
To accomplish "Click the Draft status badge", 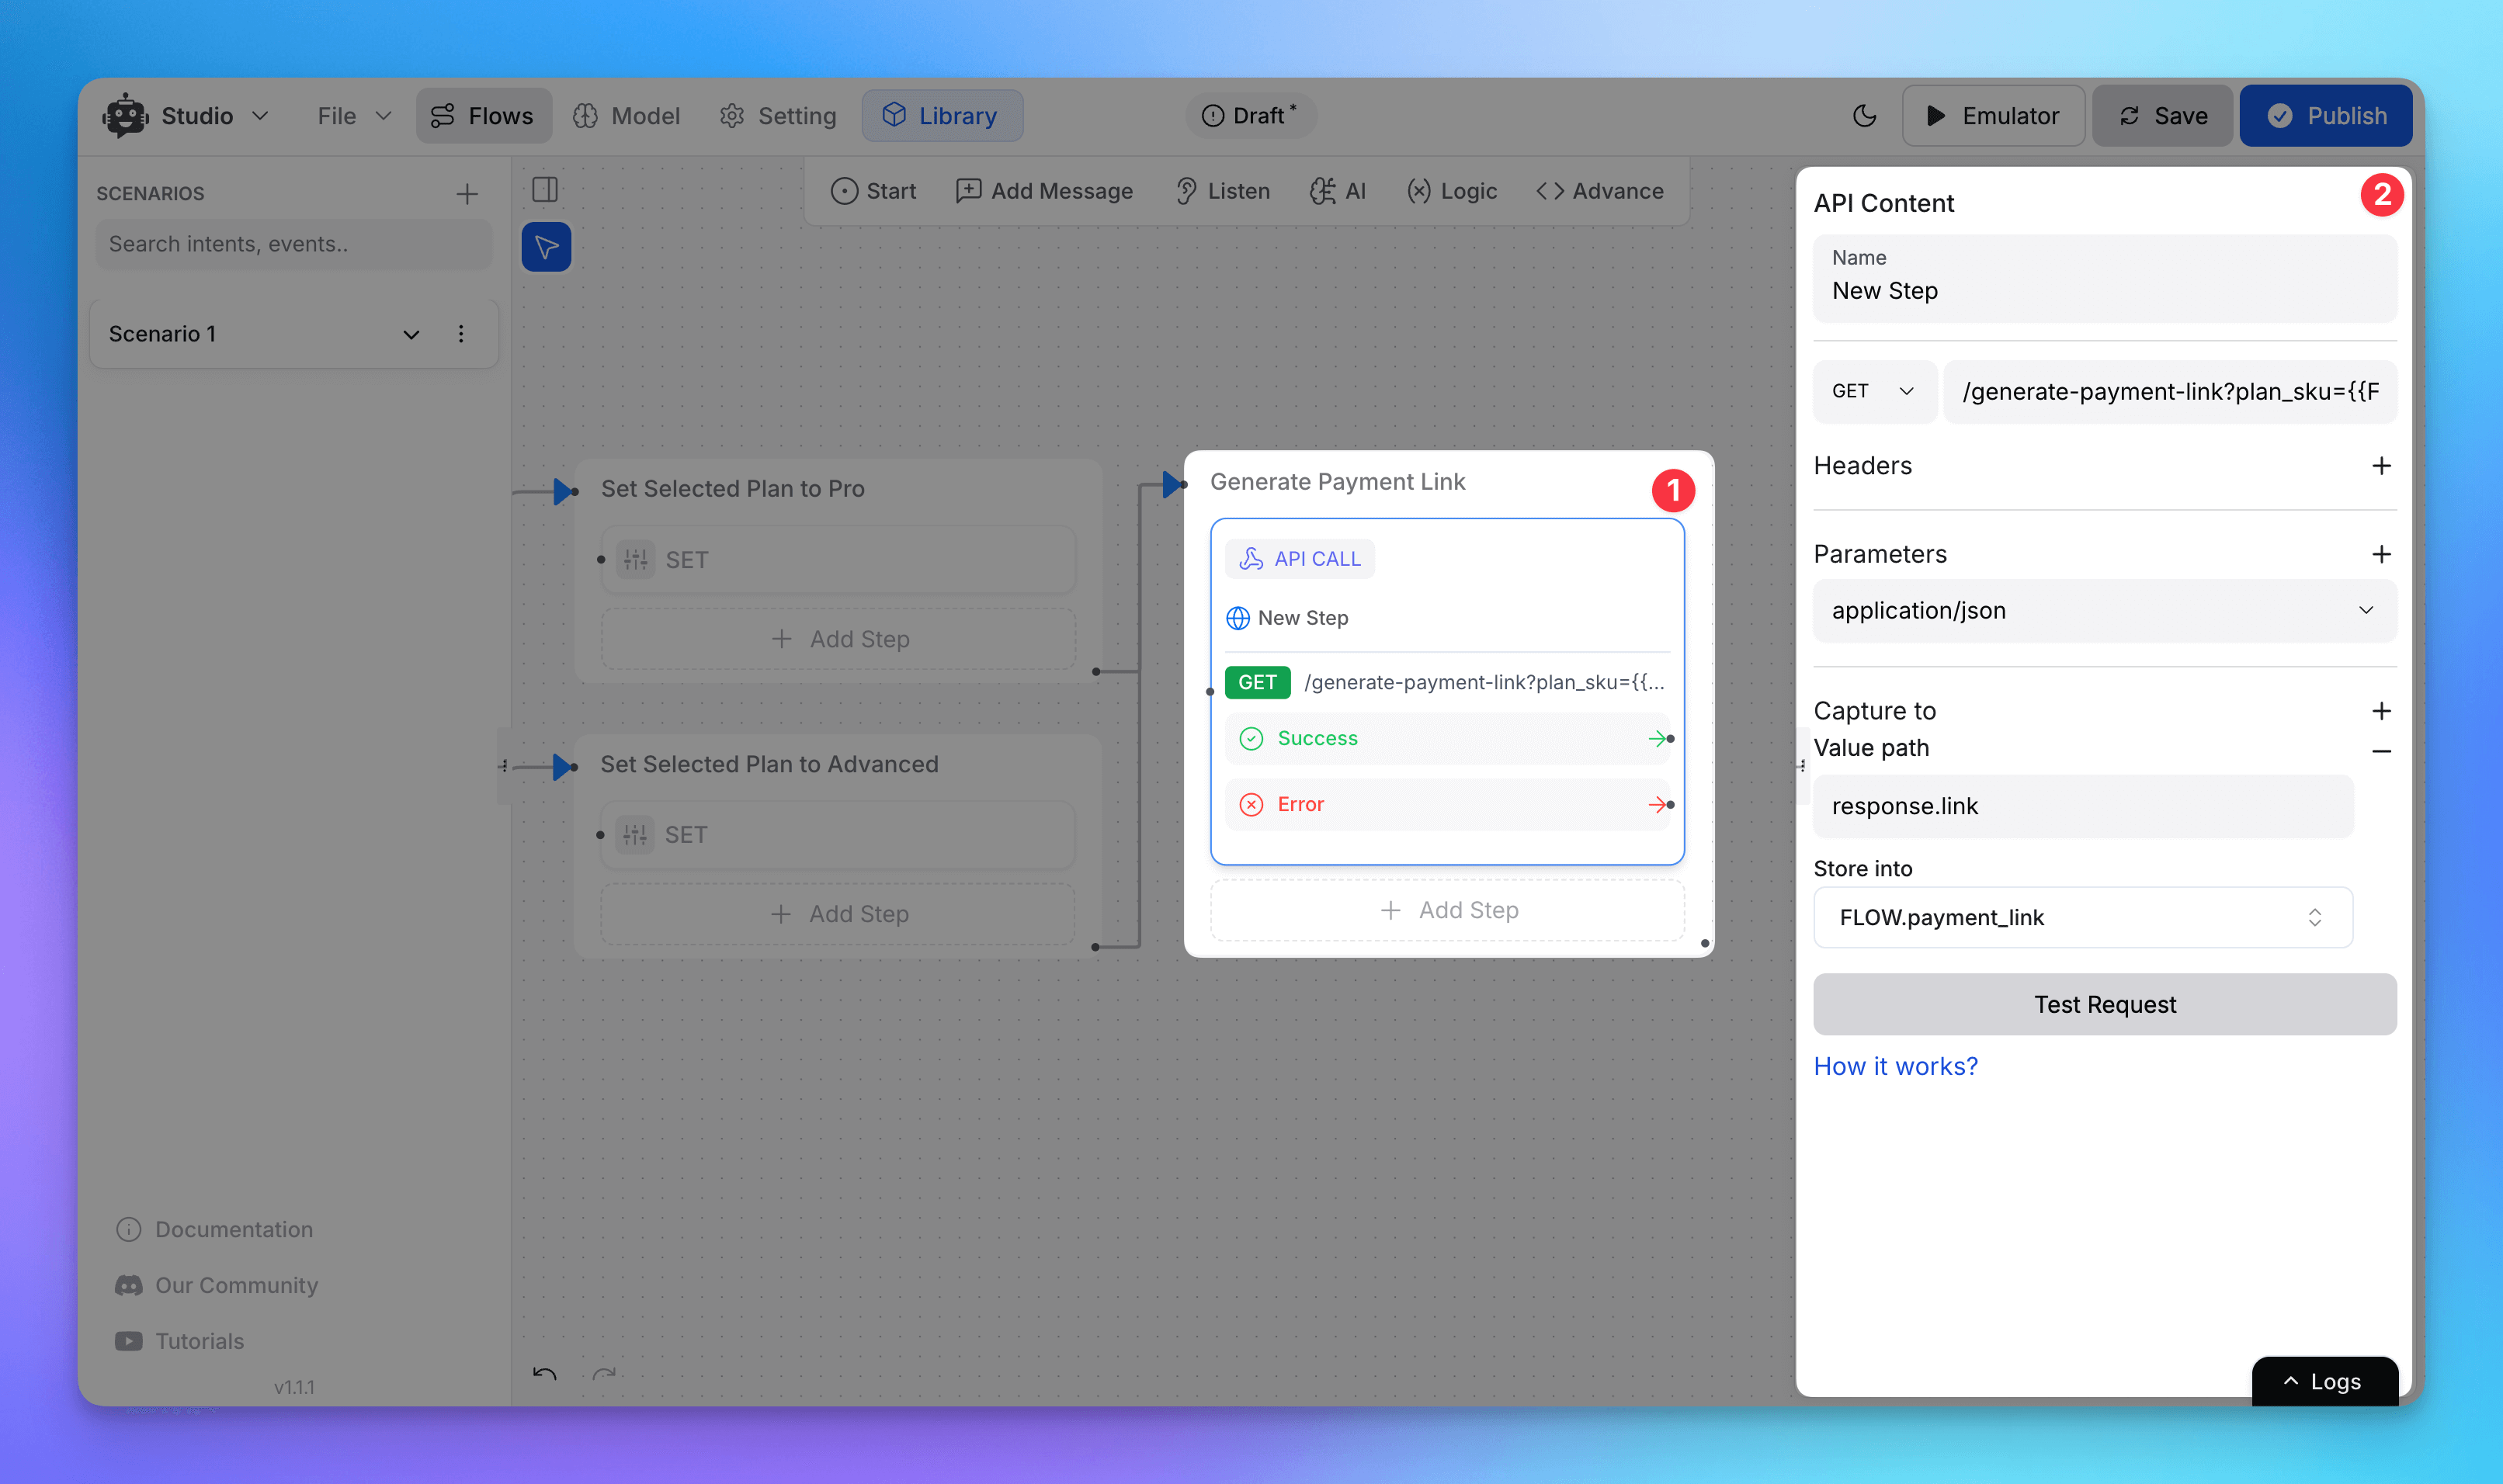I will pyautogui.click(x=1250, y=116).
